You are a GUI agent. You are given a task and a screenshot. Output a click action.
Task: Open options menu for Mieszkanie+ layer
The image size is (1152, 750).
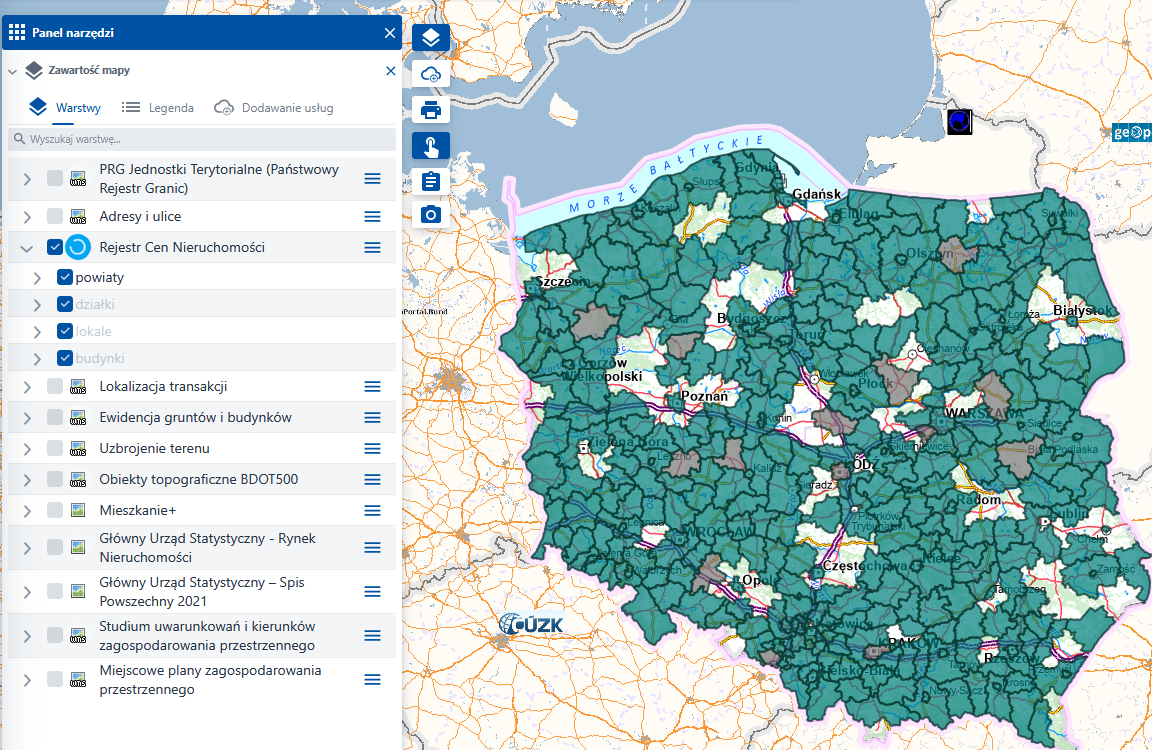point(373,511)
